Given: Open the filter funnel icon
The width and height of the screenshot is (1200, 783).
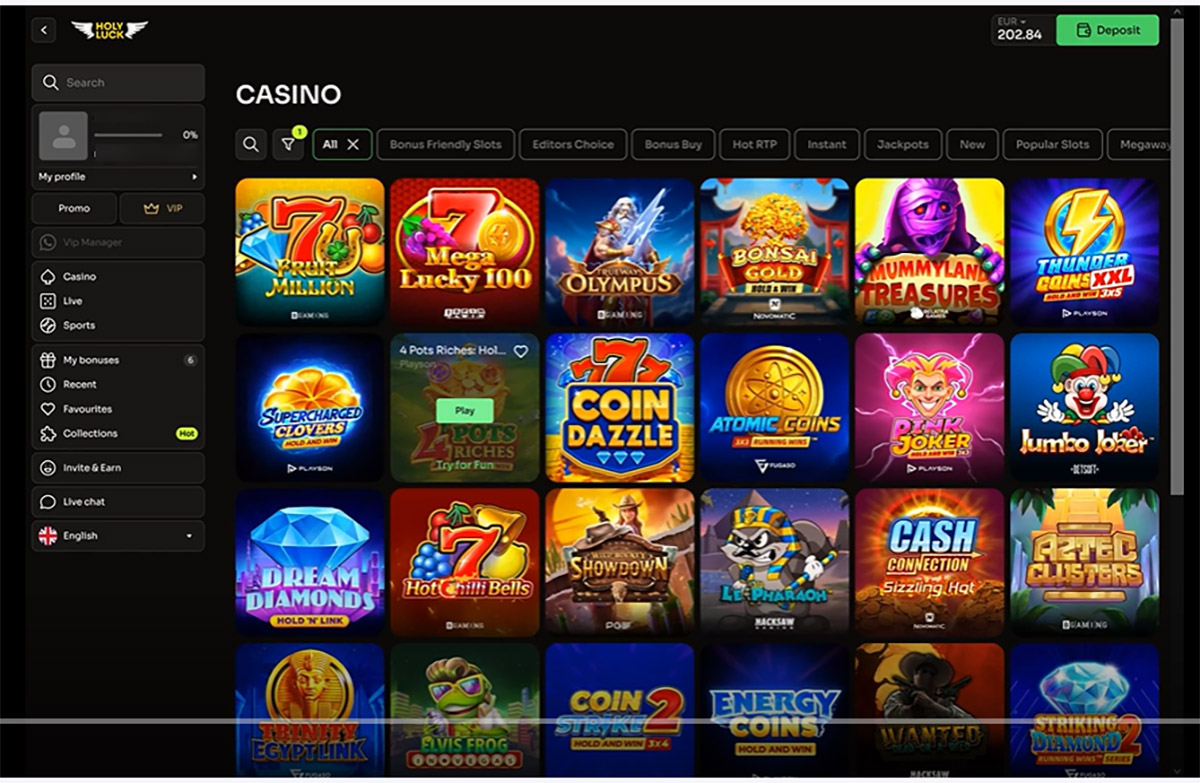Looking at the screenshot, I should pyautogui.click(x=288, y=144).
